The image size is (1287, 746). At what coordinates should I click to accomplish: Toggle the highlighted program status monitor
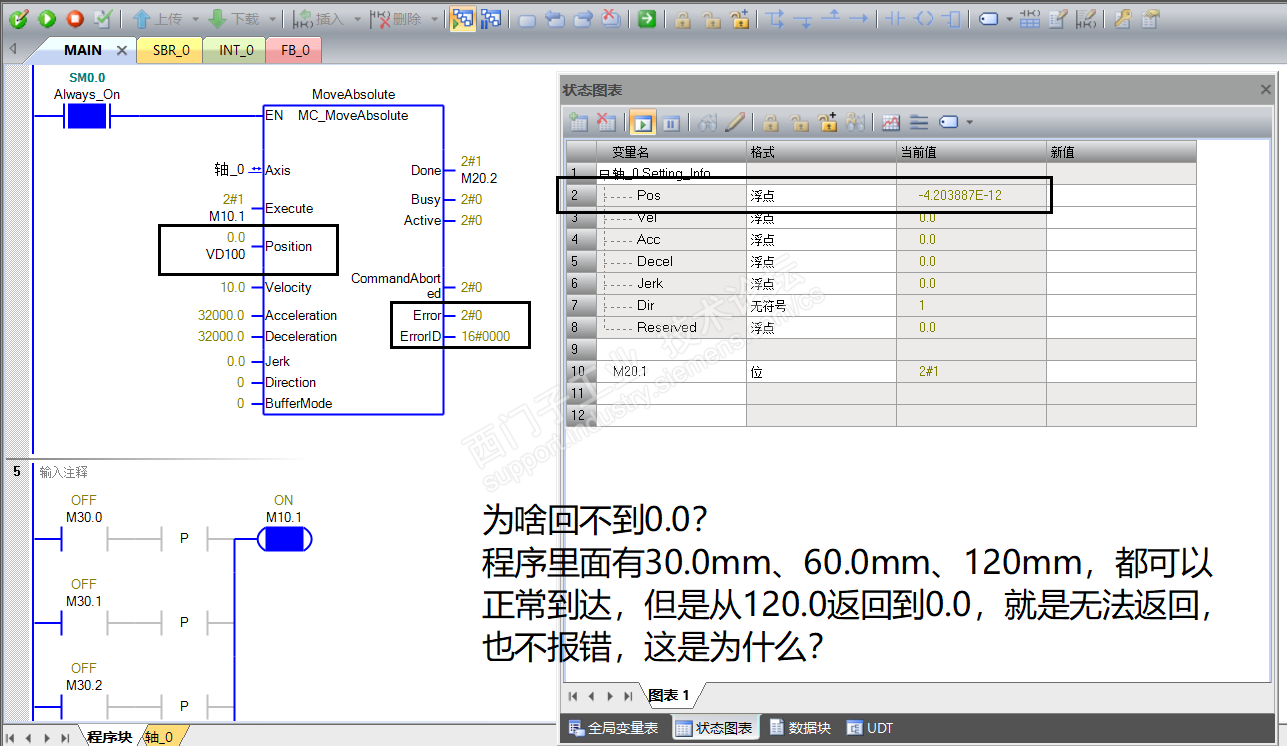pos(461,18)
